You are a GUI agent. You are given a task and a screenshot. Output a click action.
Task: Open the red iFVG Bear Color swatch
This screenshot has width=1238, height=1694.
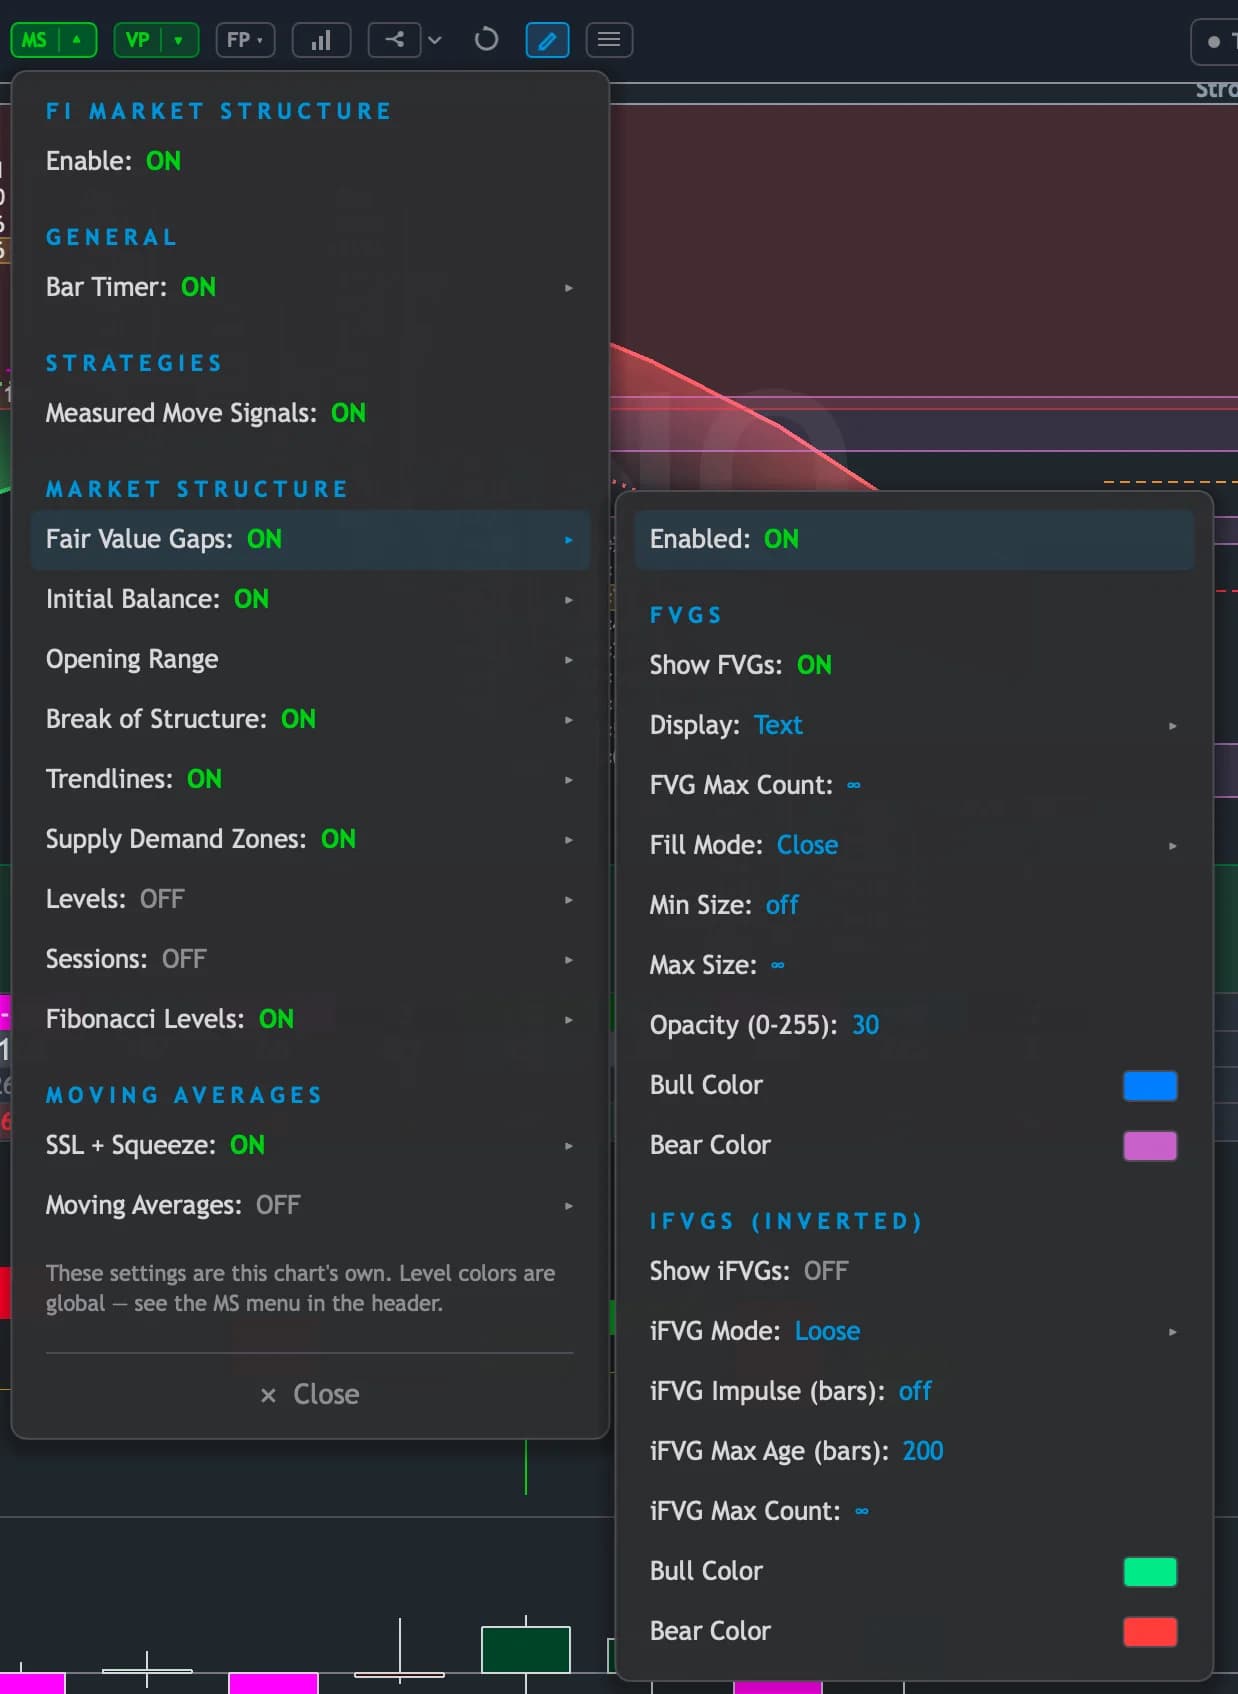coord(1150,1632)
